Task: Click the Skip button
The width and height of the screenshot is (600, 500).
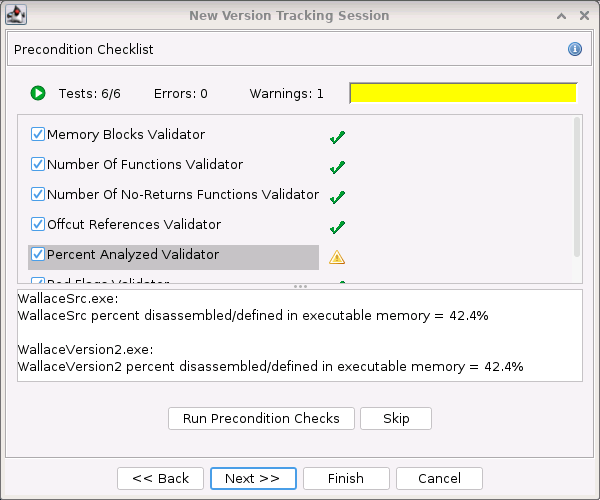Action: 396,418
